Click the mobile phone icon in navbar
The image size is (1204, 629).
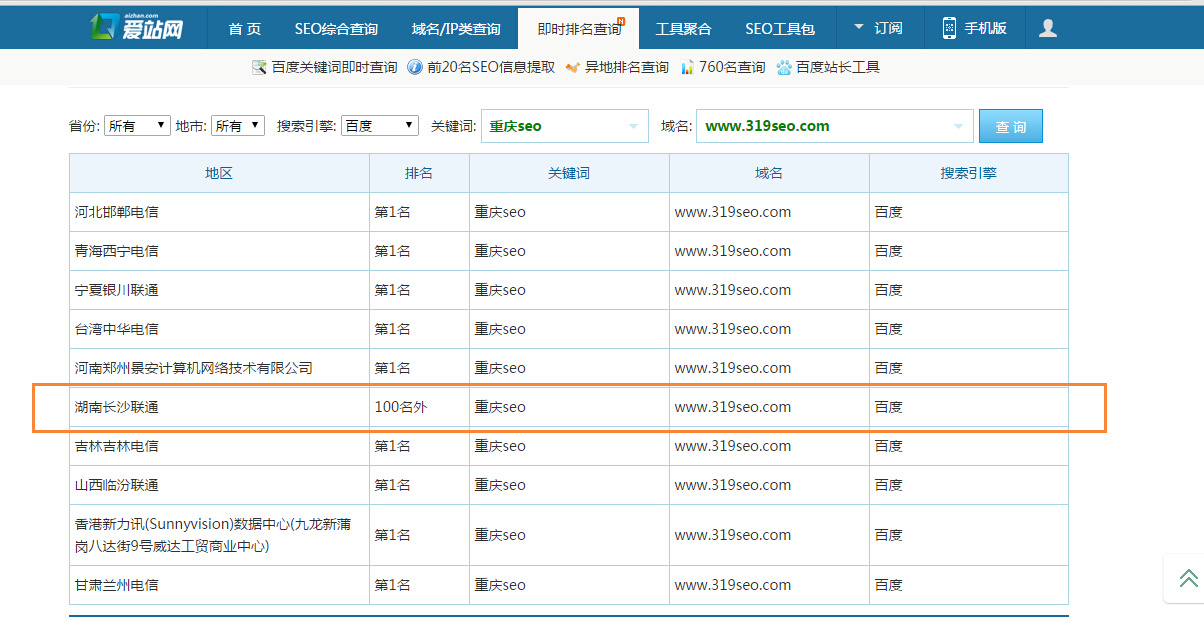coord(949,28)
